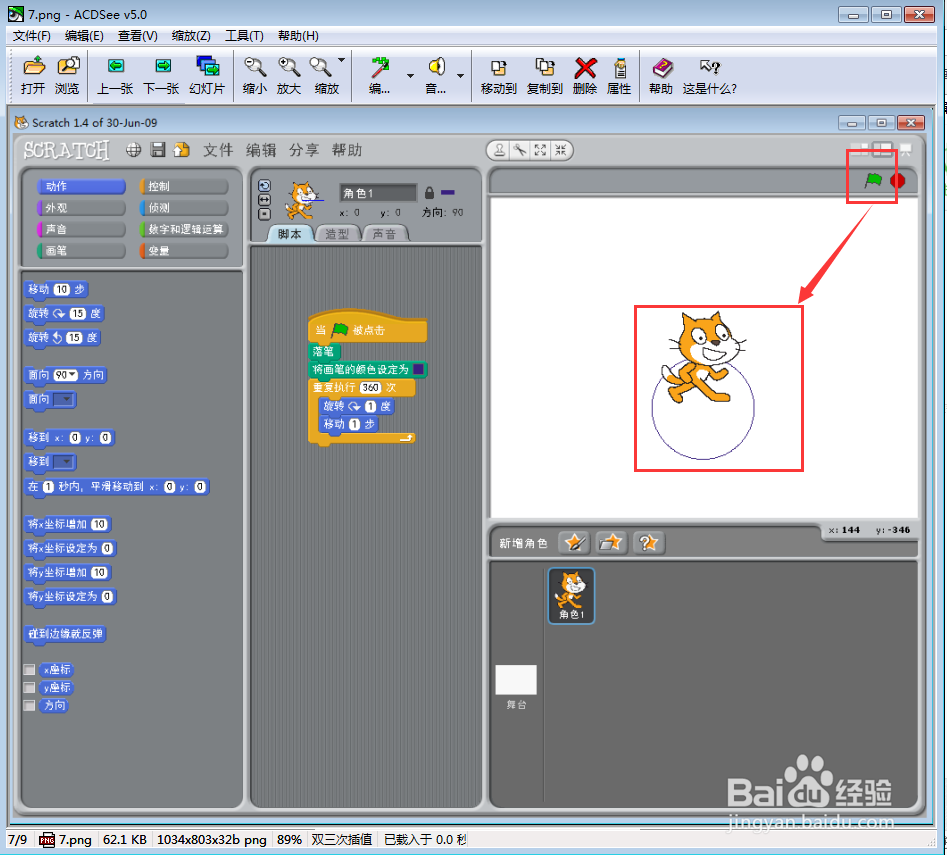Select the don't-rotate style button
The height and width of the screenshot is (855, 947).
click(x=264, y=214)
